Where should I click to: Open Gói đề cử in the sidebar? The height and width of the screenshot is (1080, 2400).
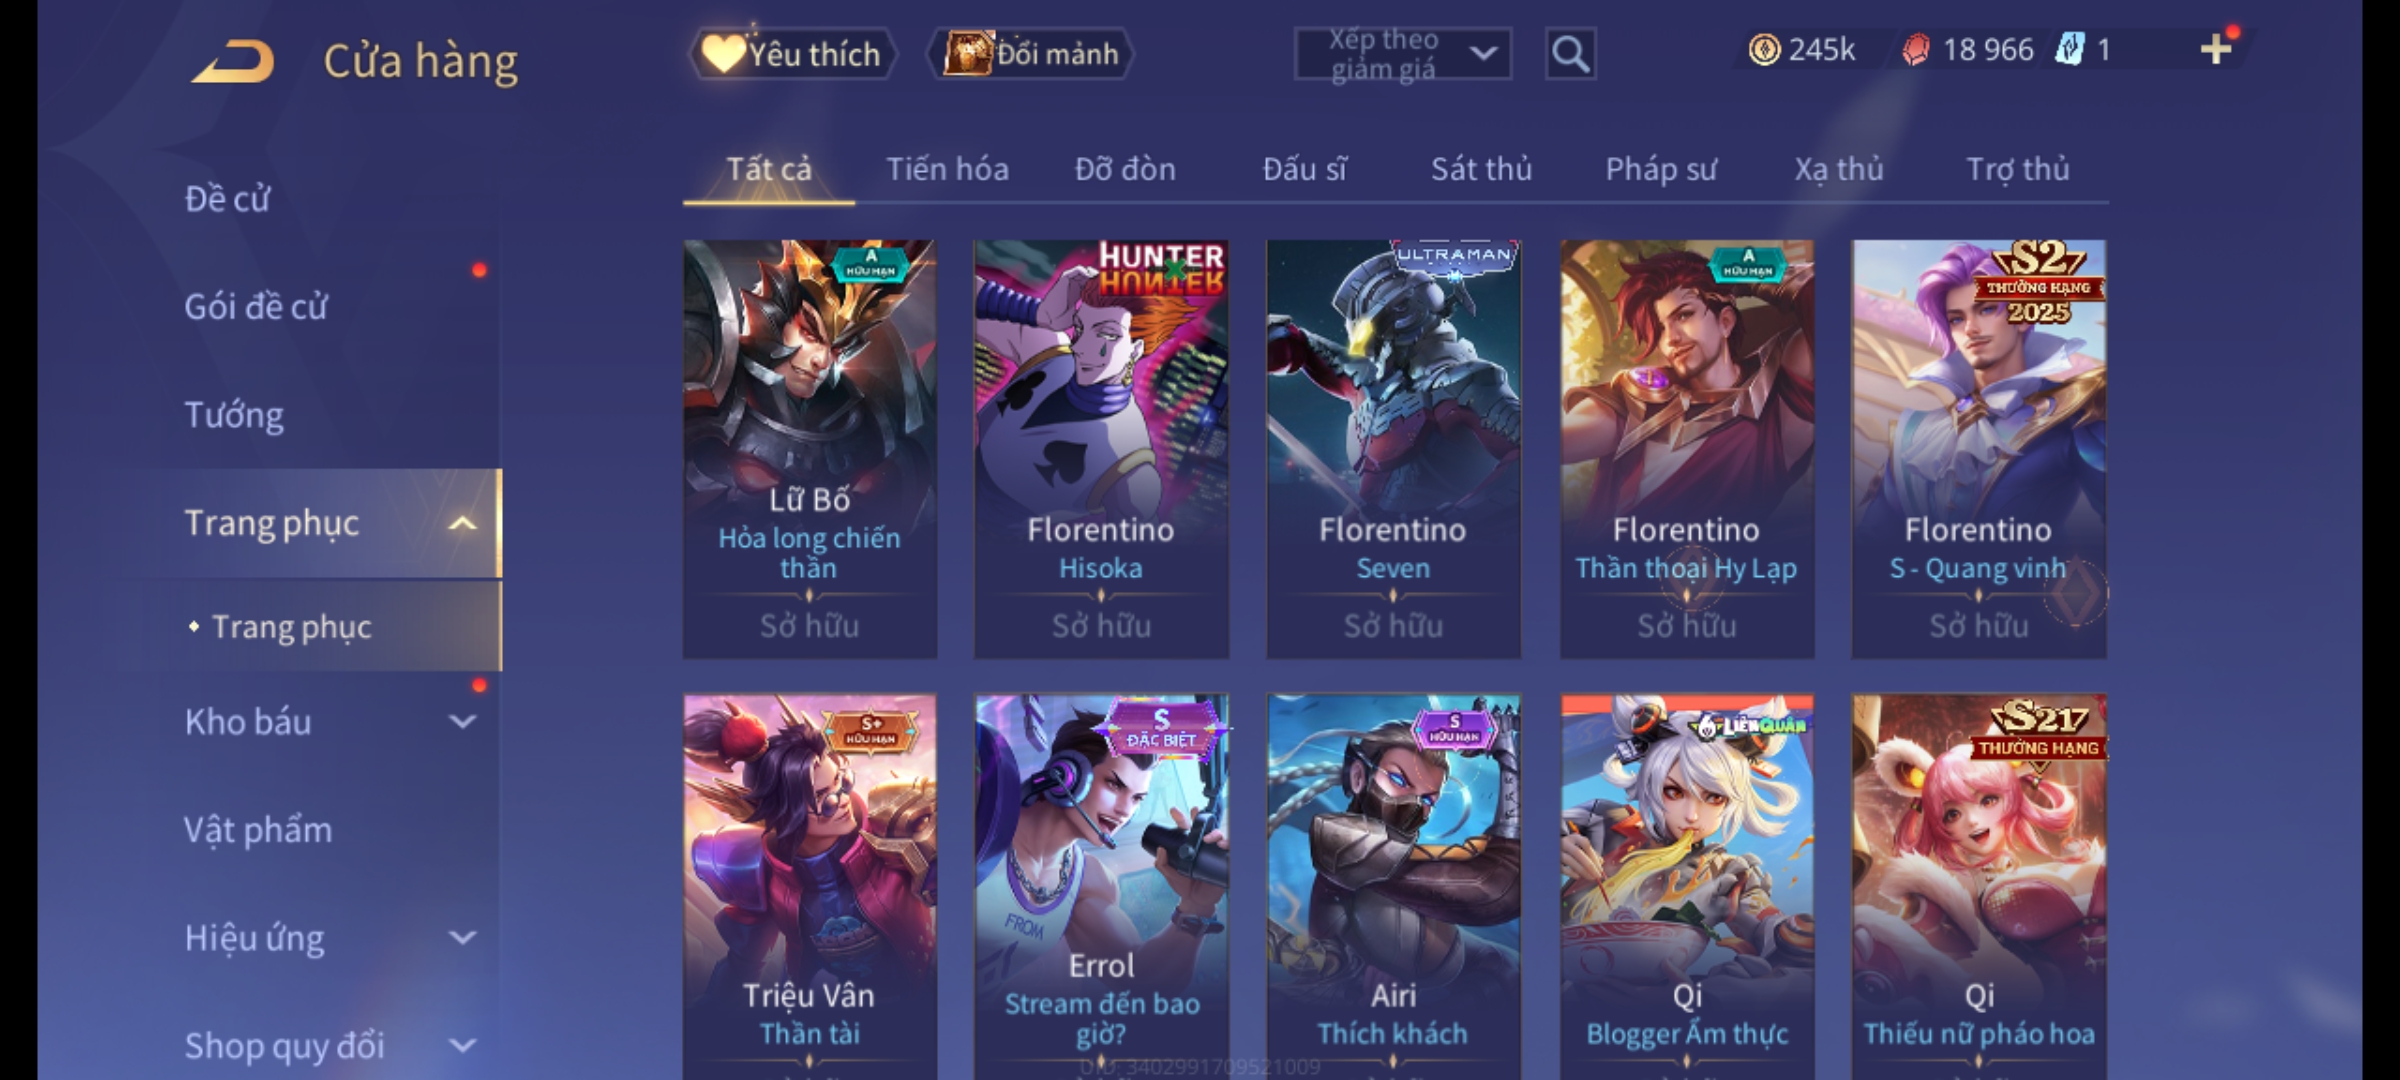pos(256,307)
